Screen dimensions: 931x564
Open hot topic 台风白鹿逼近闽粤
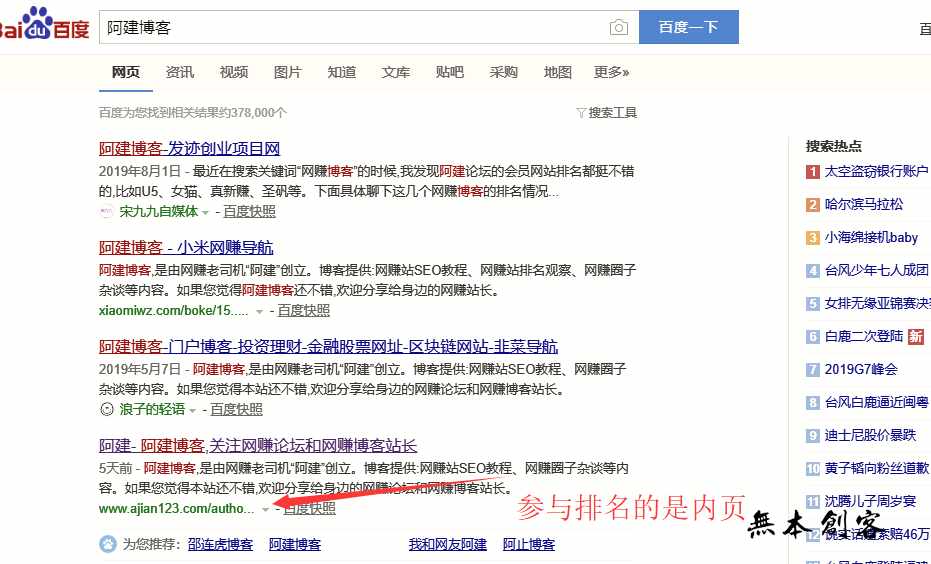(877, 403)
